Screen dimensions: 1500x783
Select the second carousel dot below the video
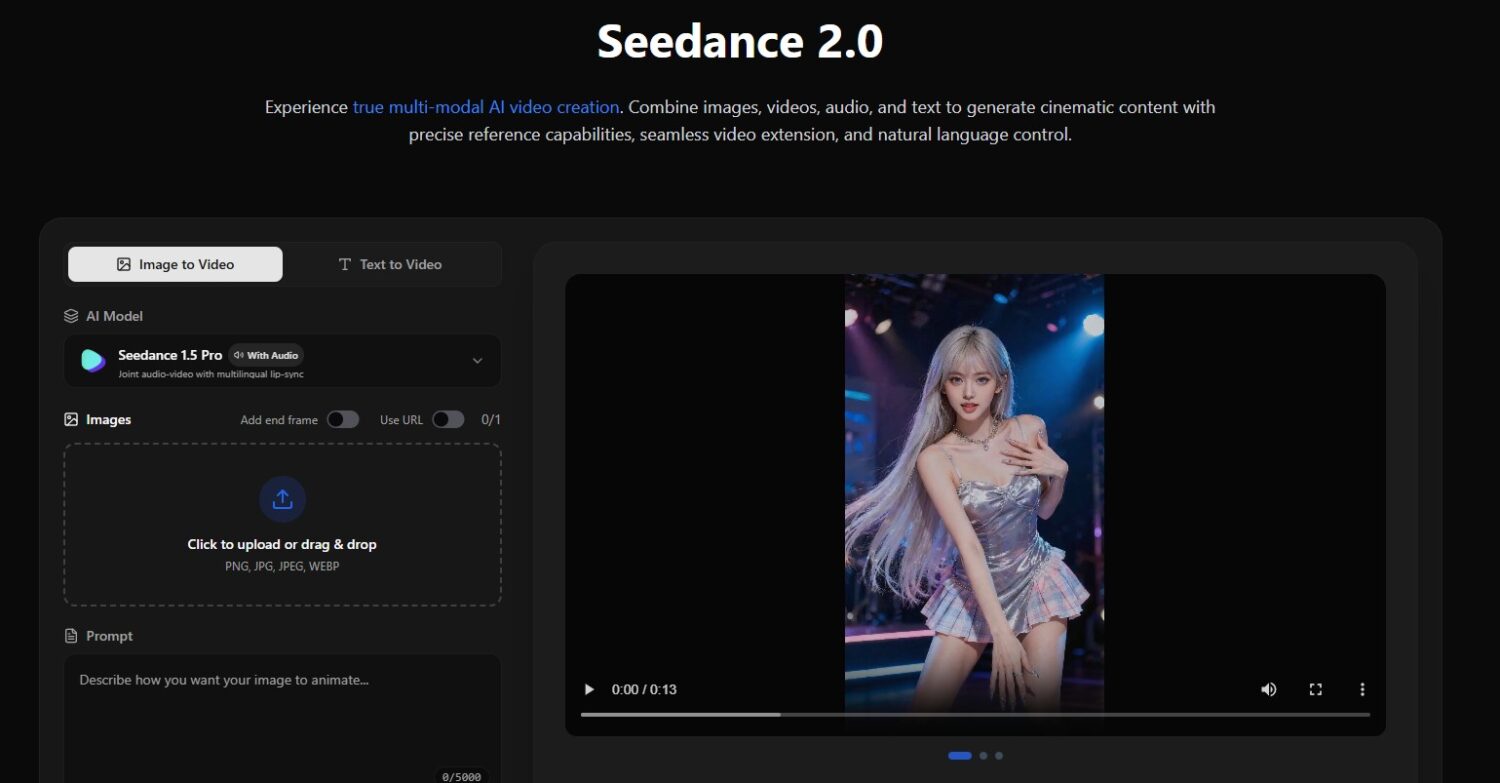tap(981, 755)
